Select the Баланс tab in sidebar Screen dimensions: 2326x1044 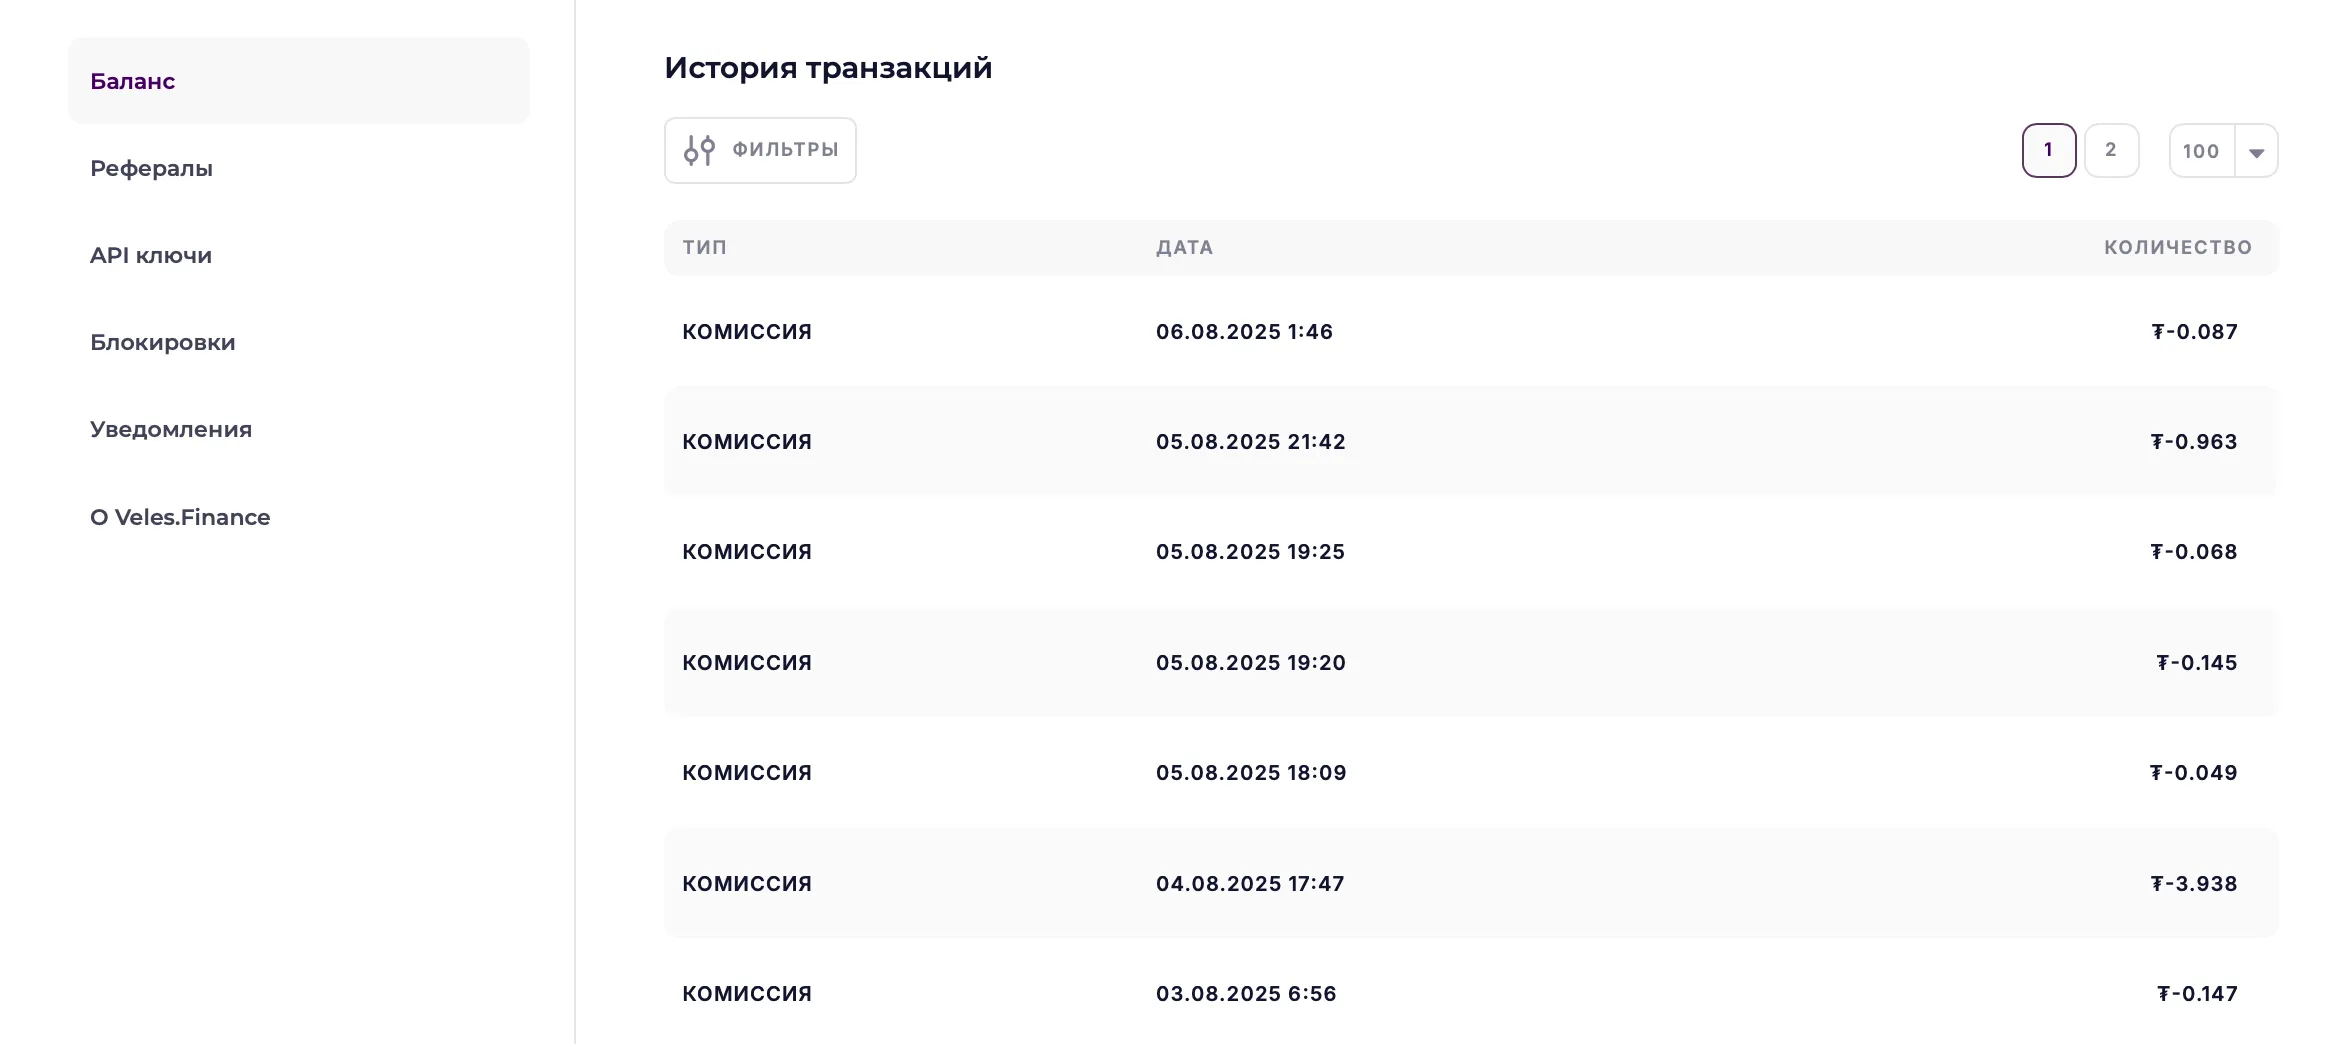[132, 80]
